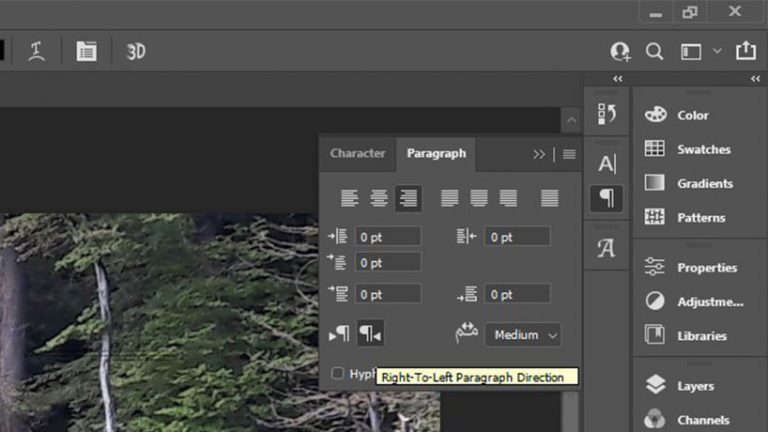Viewport: 768px width, 432px height.
Task: Click the indent left margin icon
Action: click(338, 237)
